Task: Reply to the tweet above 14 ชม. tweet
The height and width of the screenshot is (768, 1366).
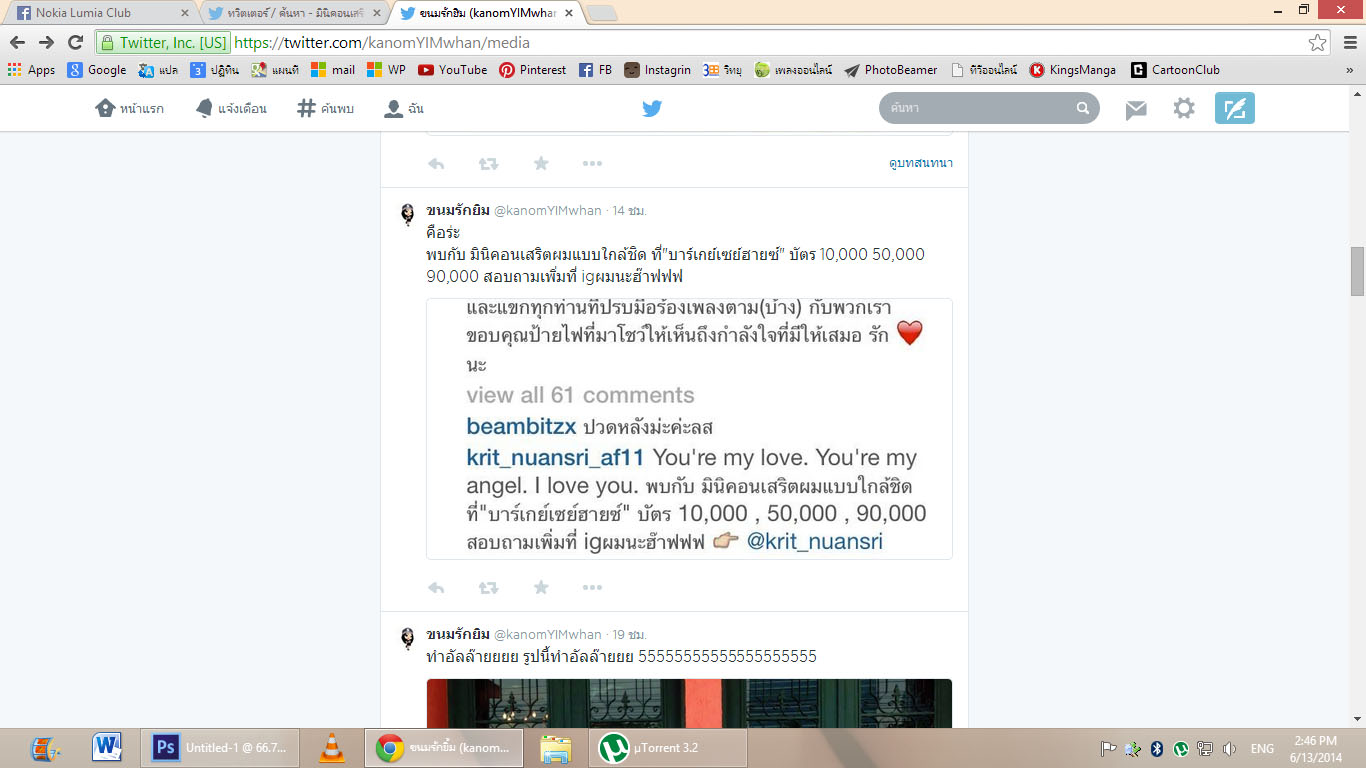Action: pyautogui.click(x=436, y=164)
